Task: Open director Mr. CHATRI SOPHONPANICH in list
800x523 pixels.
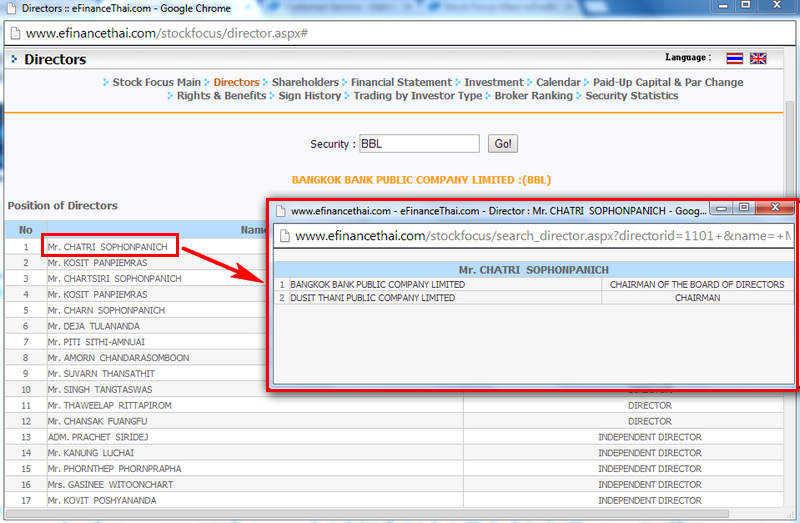Action: (x=108, y=247)
